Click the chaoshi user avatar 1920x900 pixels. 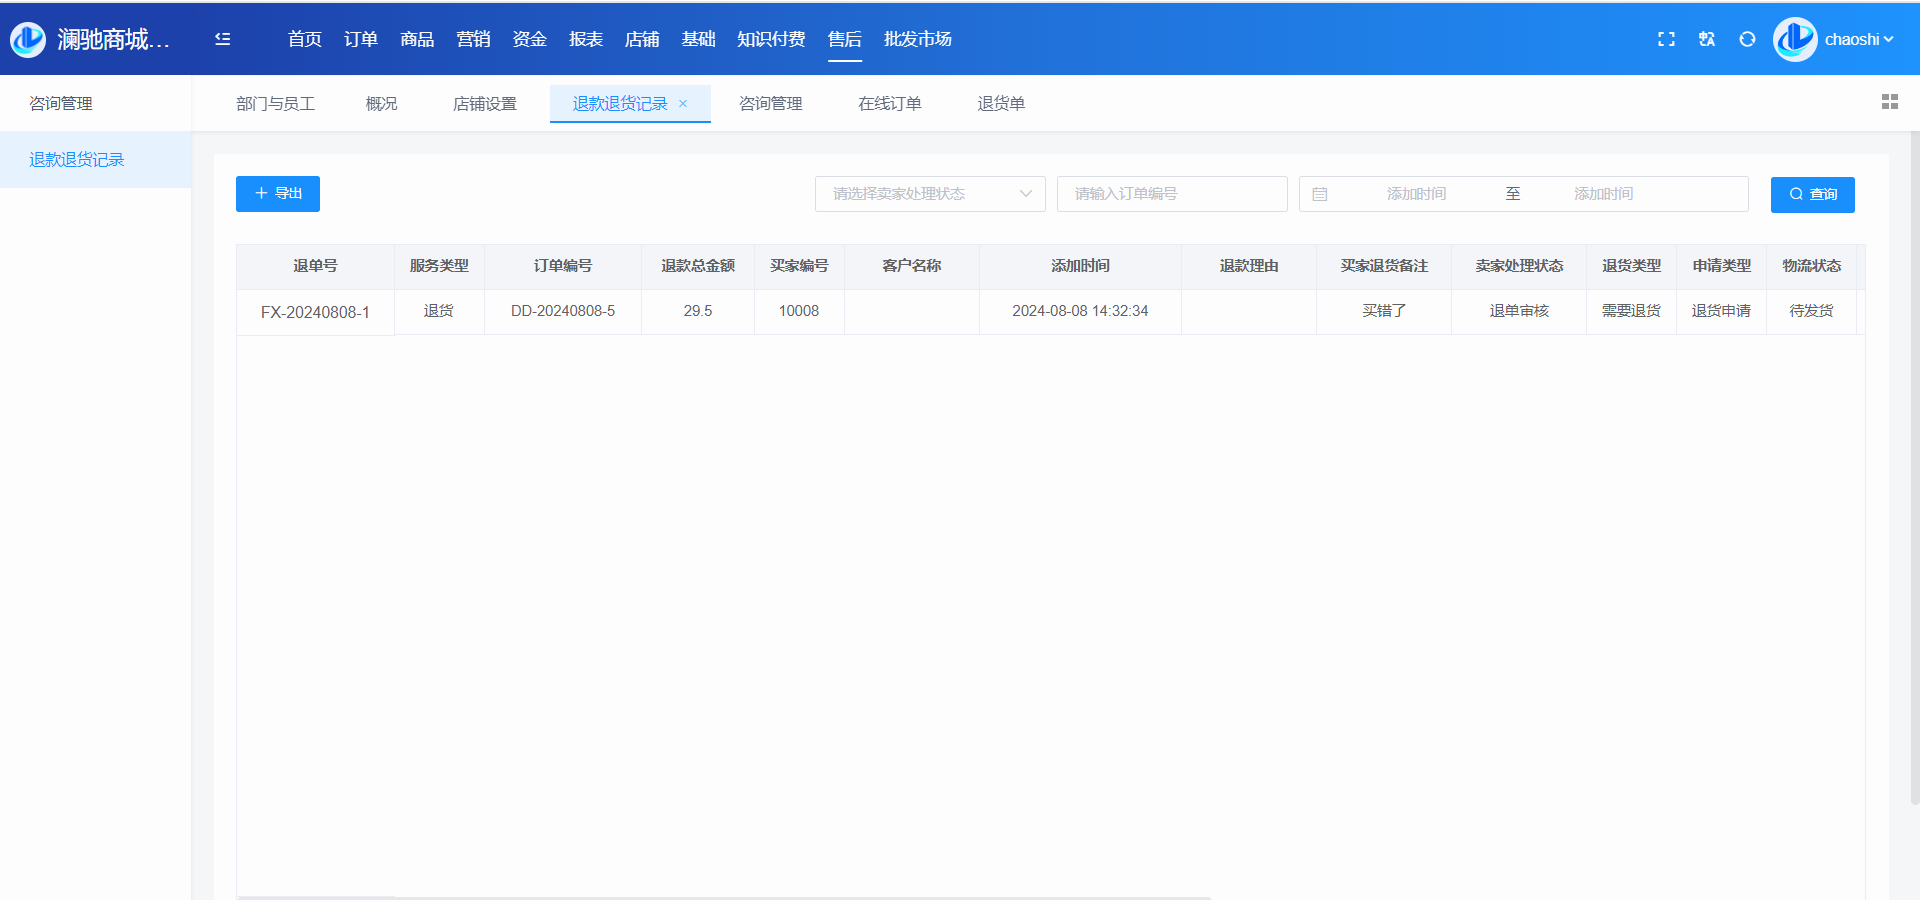1795,39
